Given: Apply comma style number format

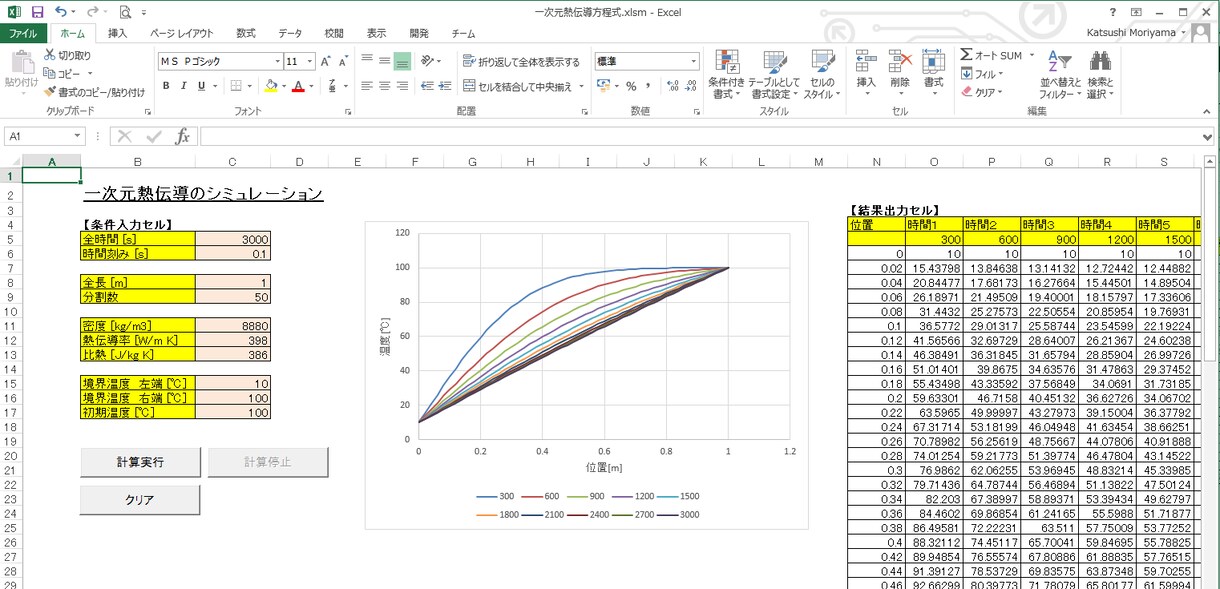Looking at the screenshot, I should (x=649, y=86).
